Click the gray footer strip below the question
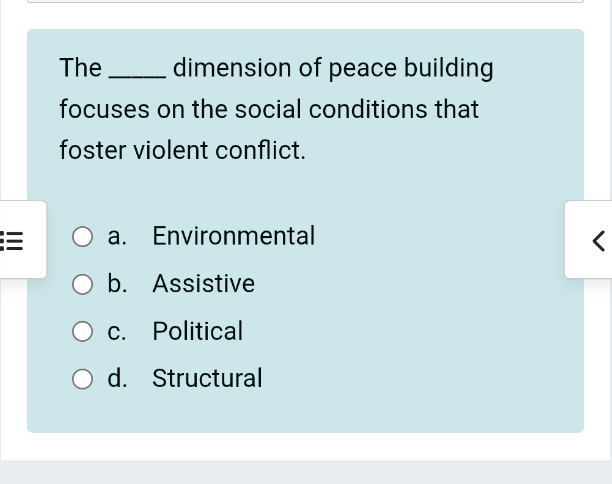 pos(306,472)
